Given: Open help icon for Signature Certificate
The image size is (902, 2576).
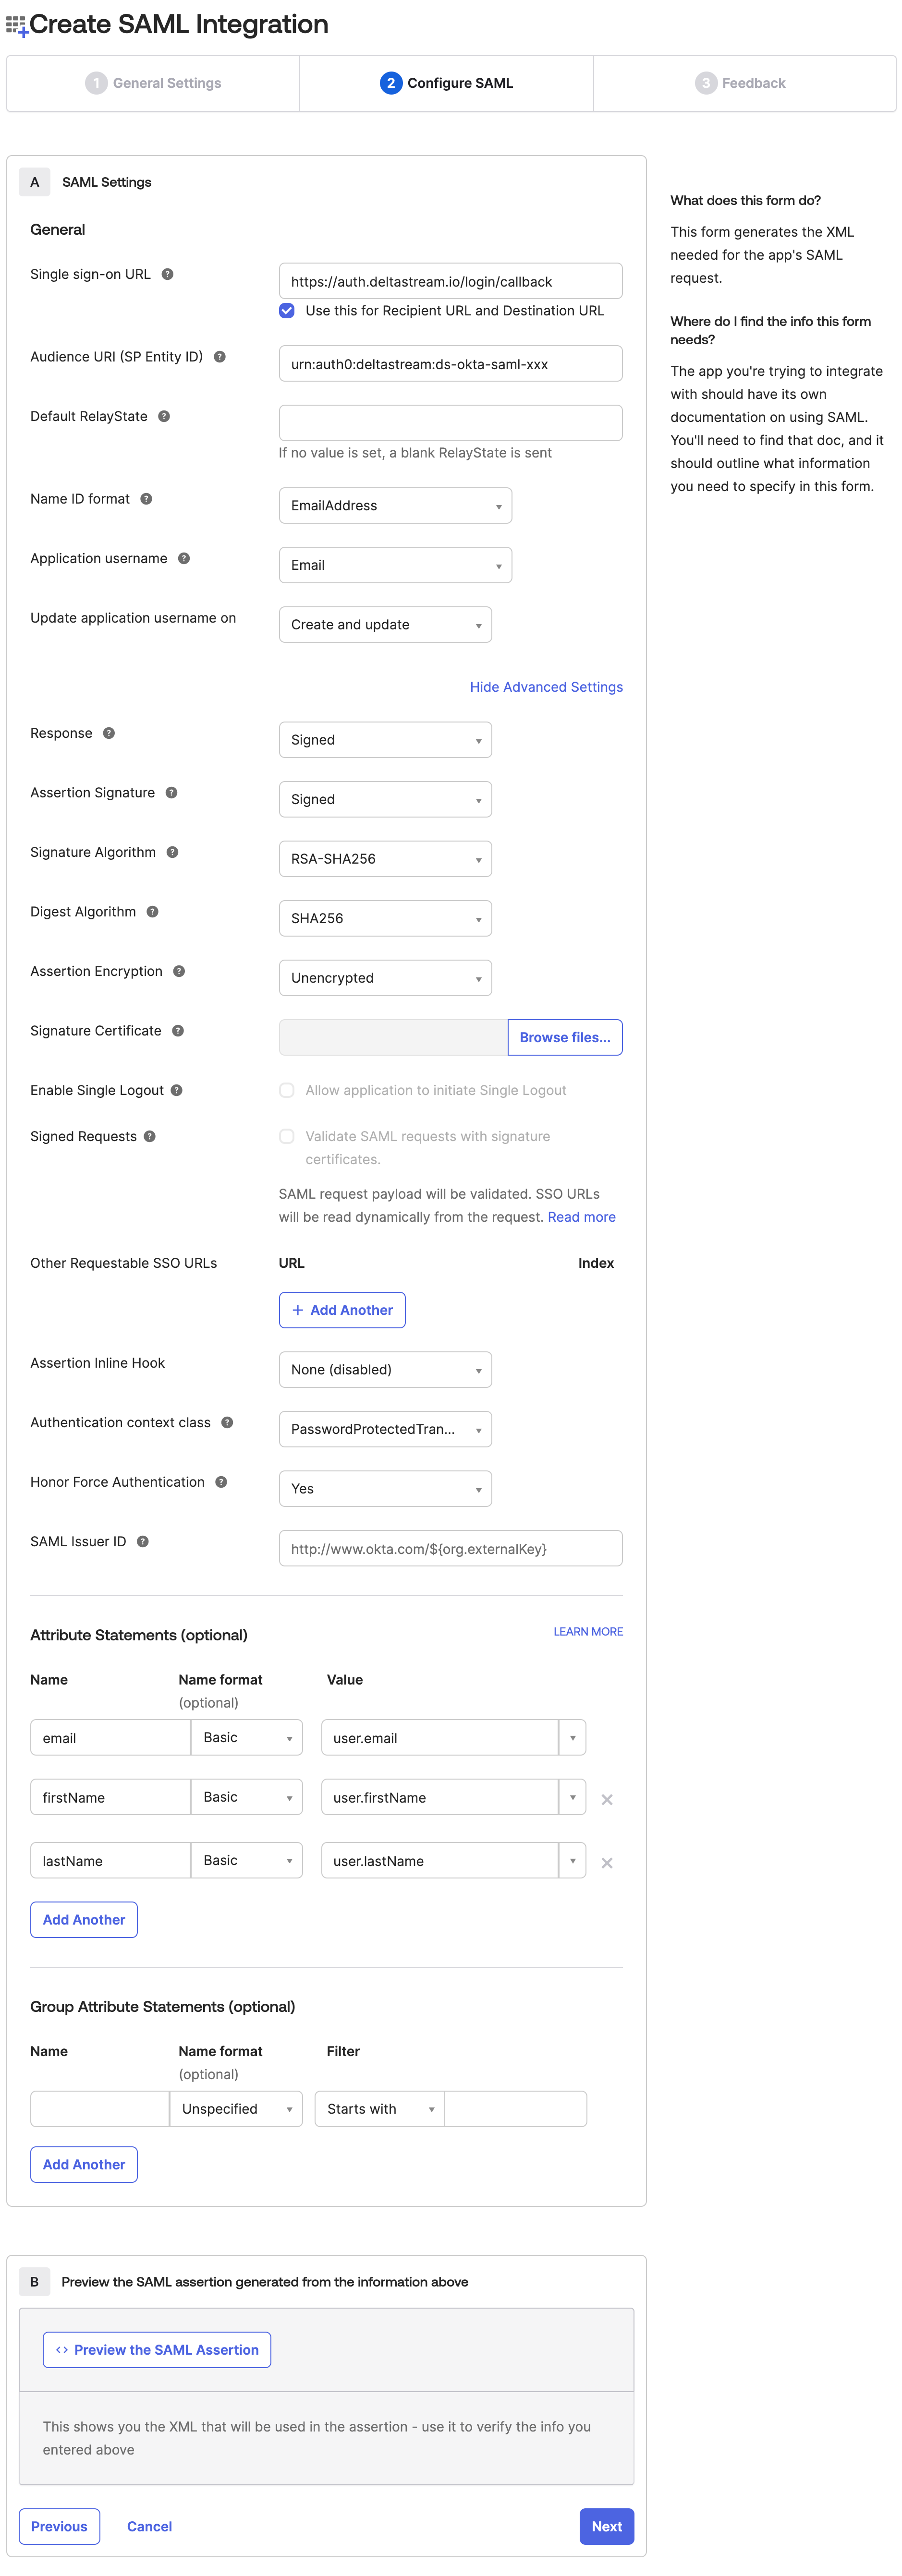Looking at the screenshot, I should pos(178,1031).
